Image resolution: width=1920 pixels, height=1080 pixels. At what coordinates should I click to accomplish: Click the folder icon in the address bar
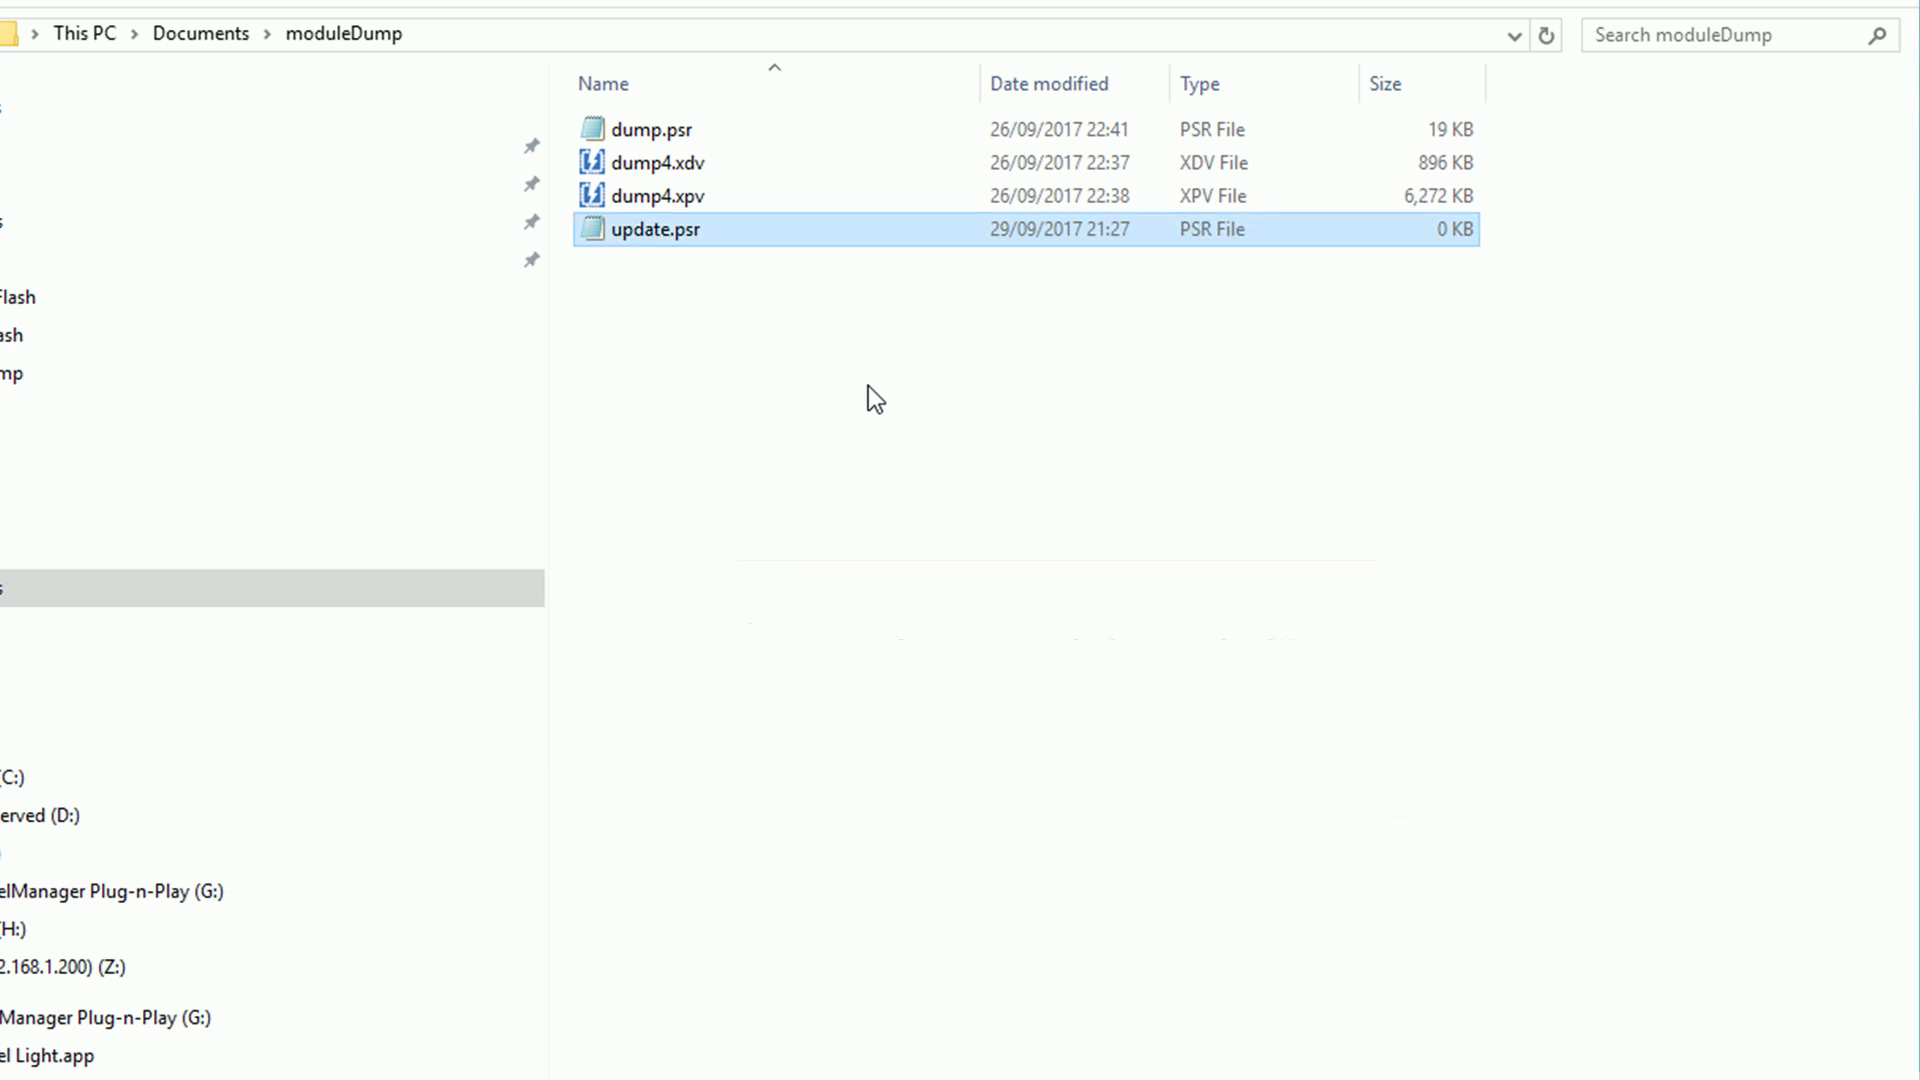(10, 33)
